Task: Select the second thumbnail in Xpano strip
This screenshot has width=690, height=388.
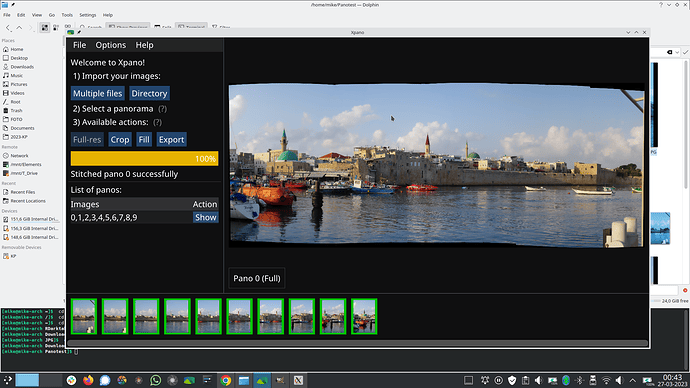Action: (x=115, y=316)
